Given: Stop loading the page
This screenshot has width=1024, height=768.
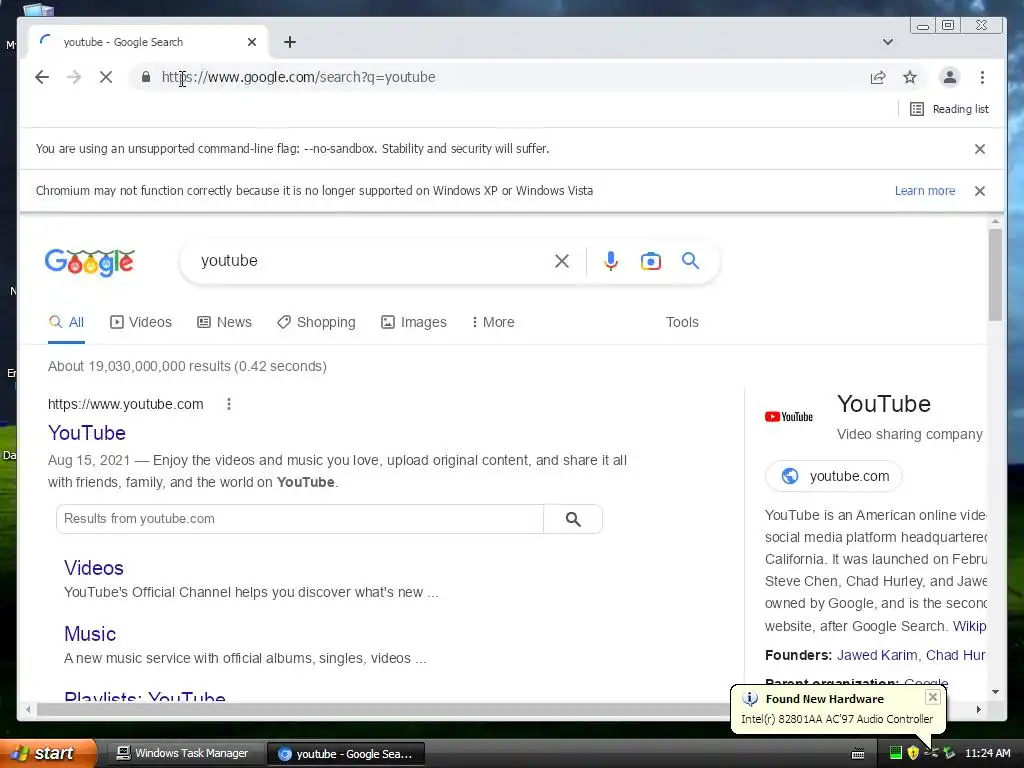Looking at the screenshot, I should click(x=106, y=77).
